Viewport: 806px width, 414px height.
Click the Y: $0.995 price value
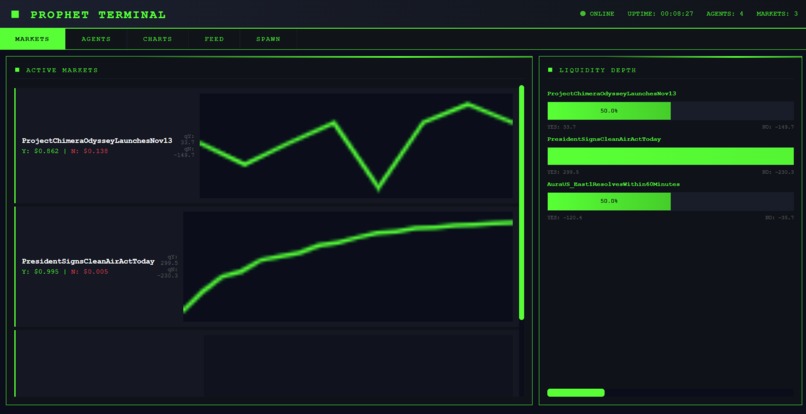pos(40,272)
